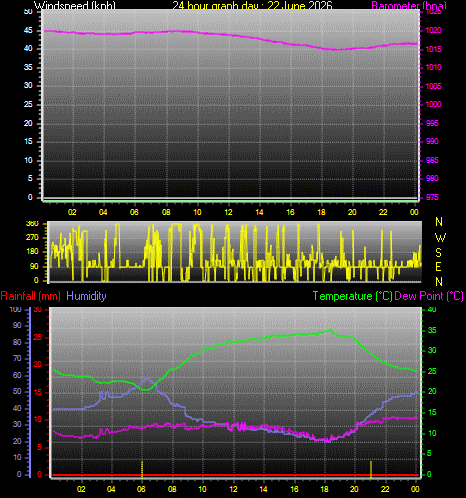Click the 1010 value on barometer axis
This screenshot has width=466, height=498.
coord(433,67)
